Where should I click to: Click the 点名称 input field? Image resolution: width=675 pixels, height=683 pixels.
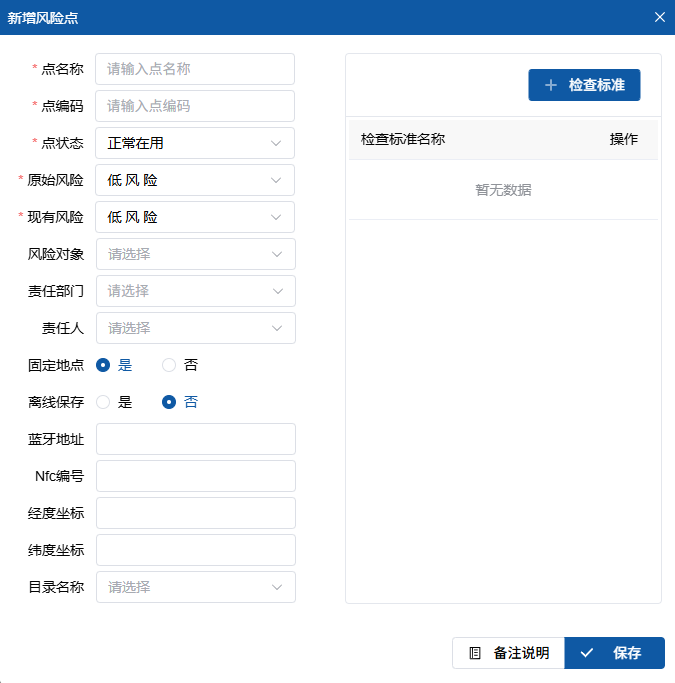pos(195,69)
